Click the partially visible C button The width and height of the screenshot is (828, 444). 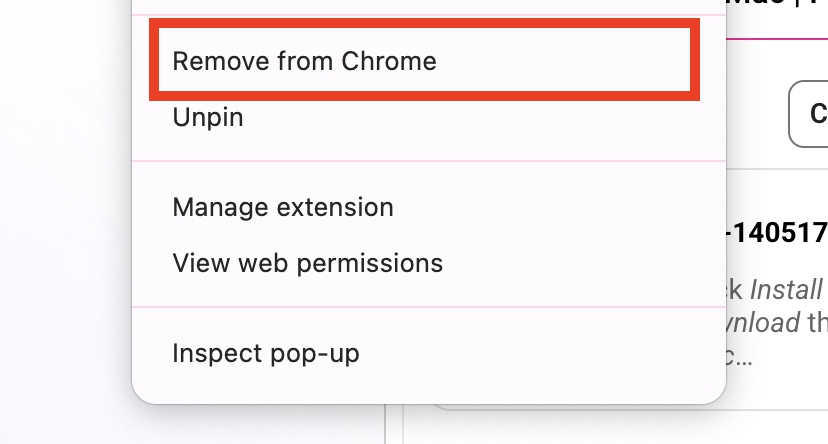click(x=812, y=111)
